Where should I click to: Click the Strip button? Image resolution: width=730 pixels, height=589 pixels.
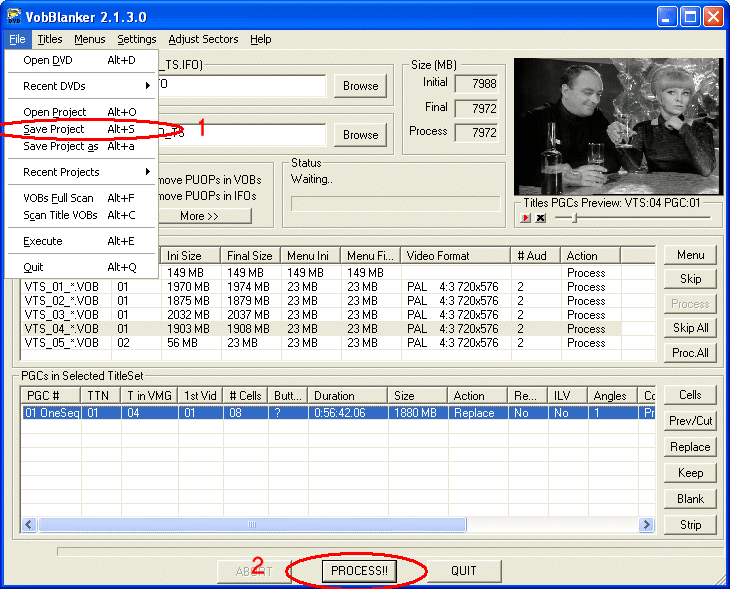(690, 525)
